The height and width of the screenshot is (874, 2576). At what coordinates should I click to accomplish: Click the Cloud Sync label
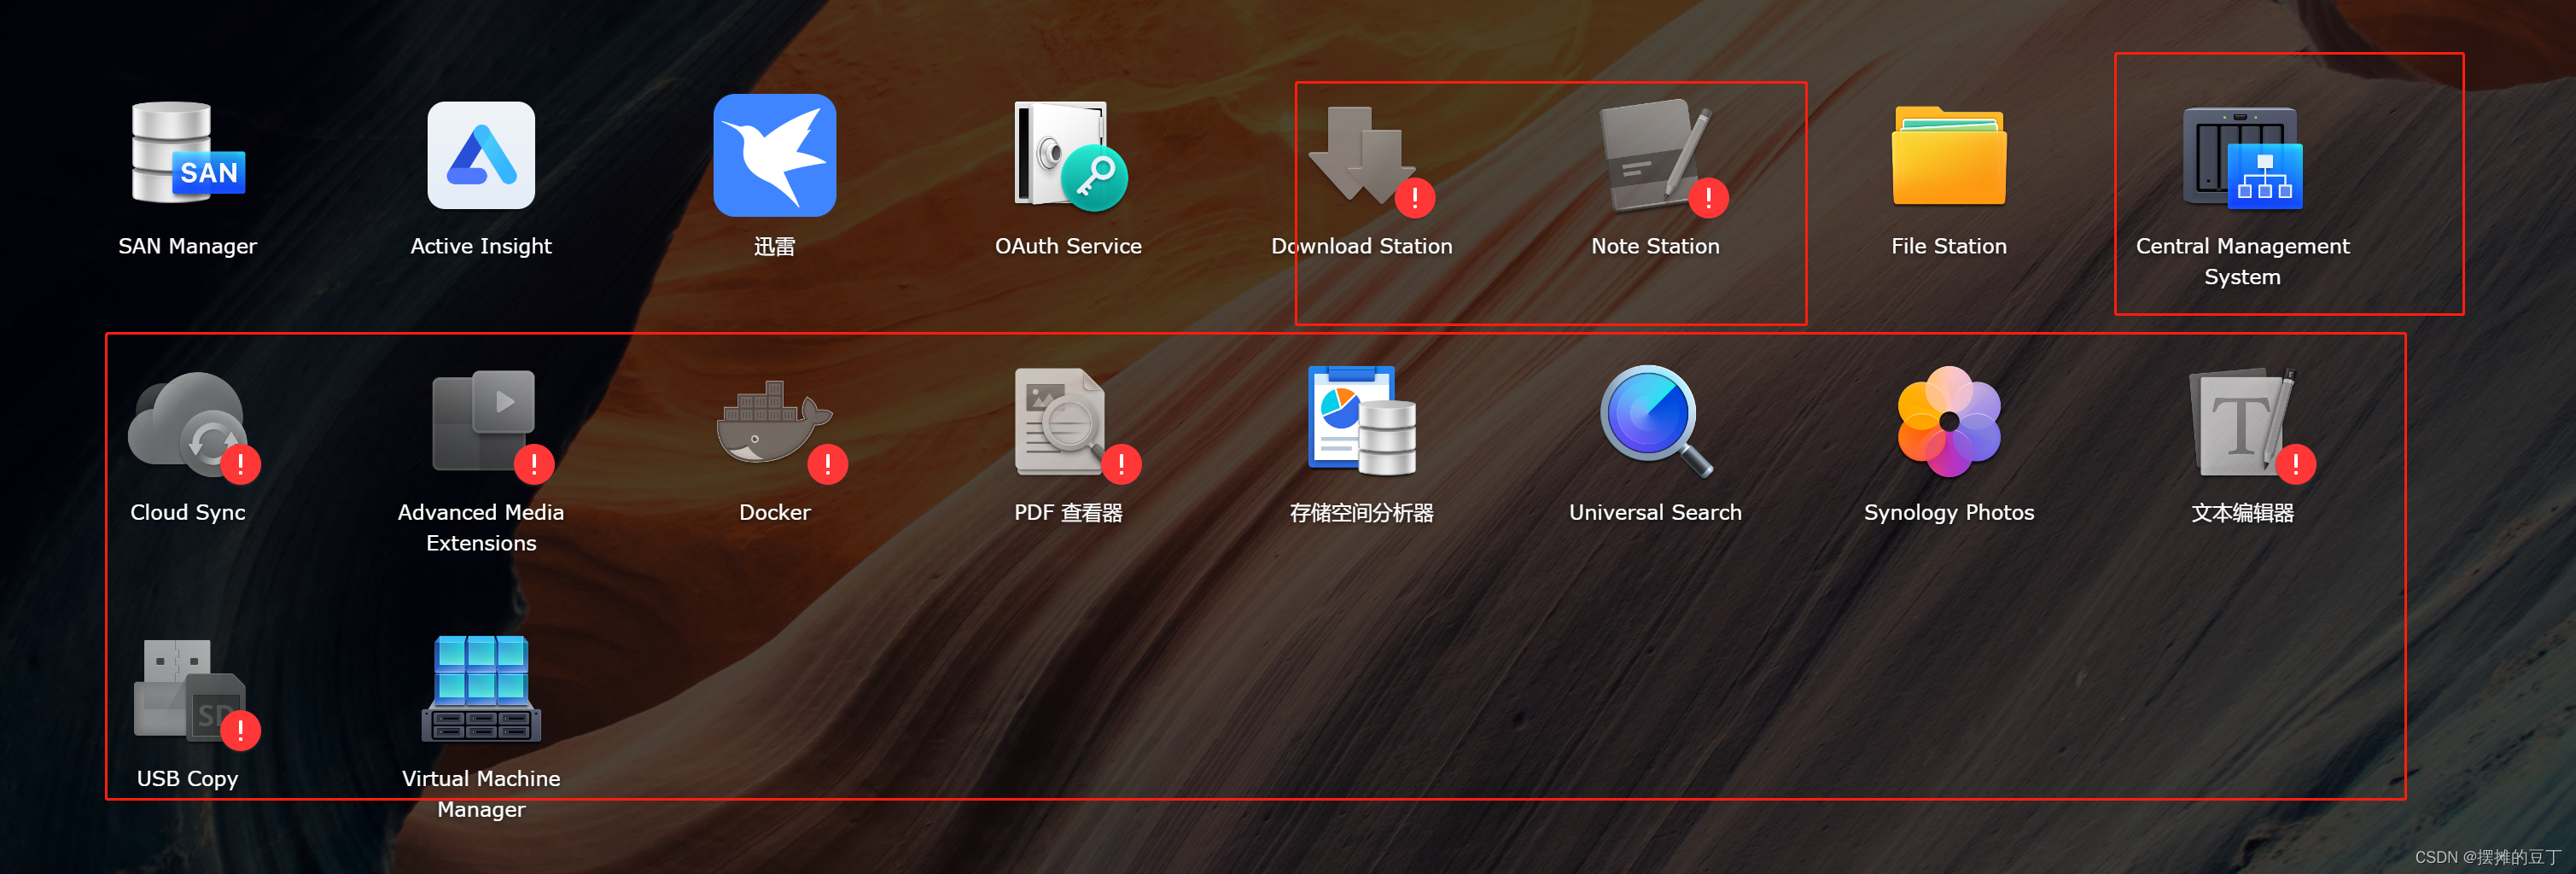tap(188, 512)
